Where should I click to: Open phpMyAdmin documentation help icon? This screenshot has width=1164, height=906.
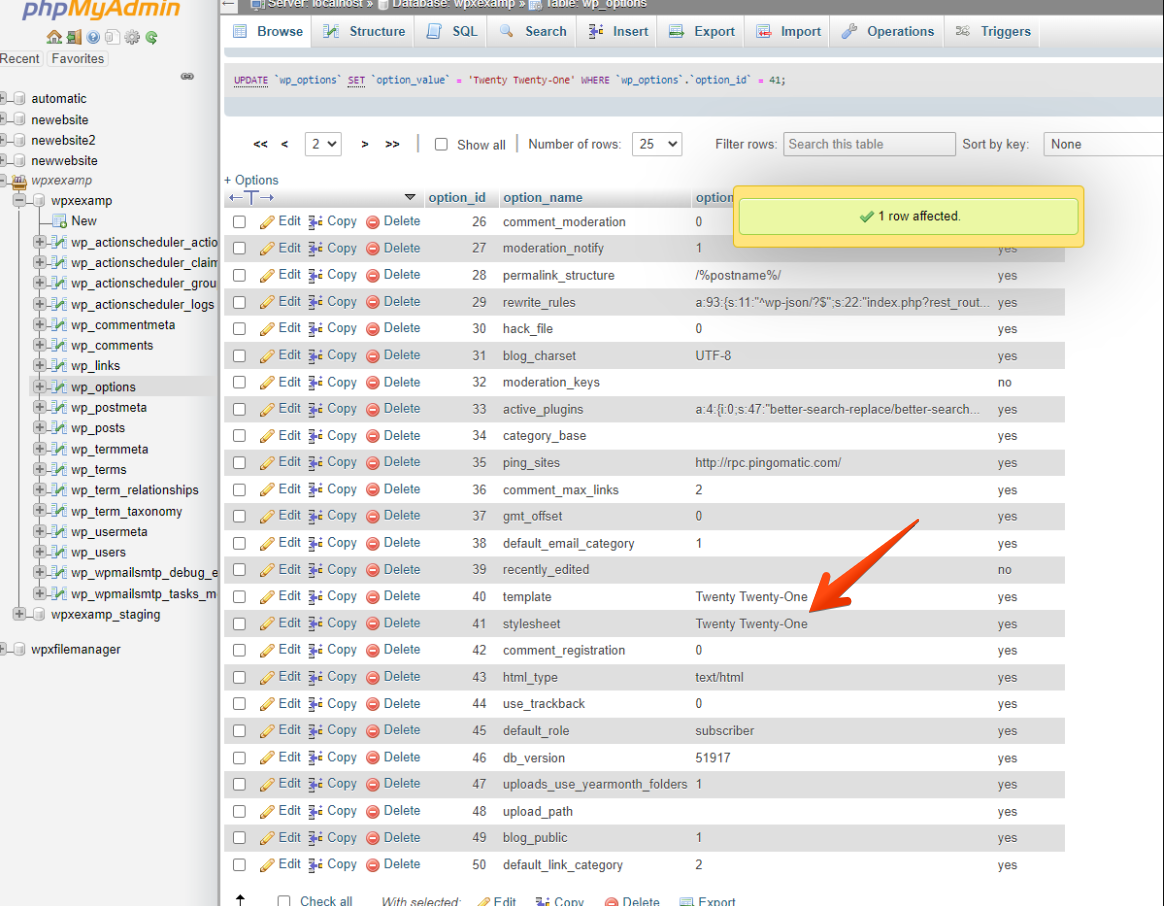click(x=93, y=38)
